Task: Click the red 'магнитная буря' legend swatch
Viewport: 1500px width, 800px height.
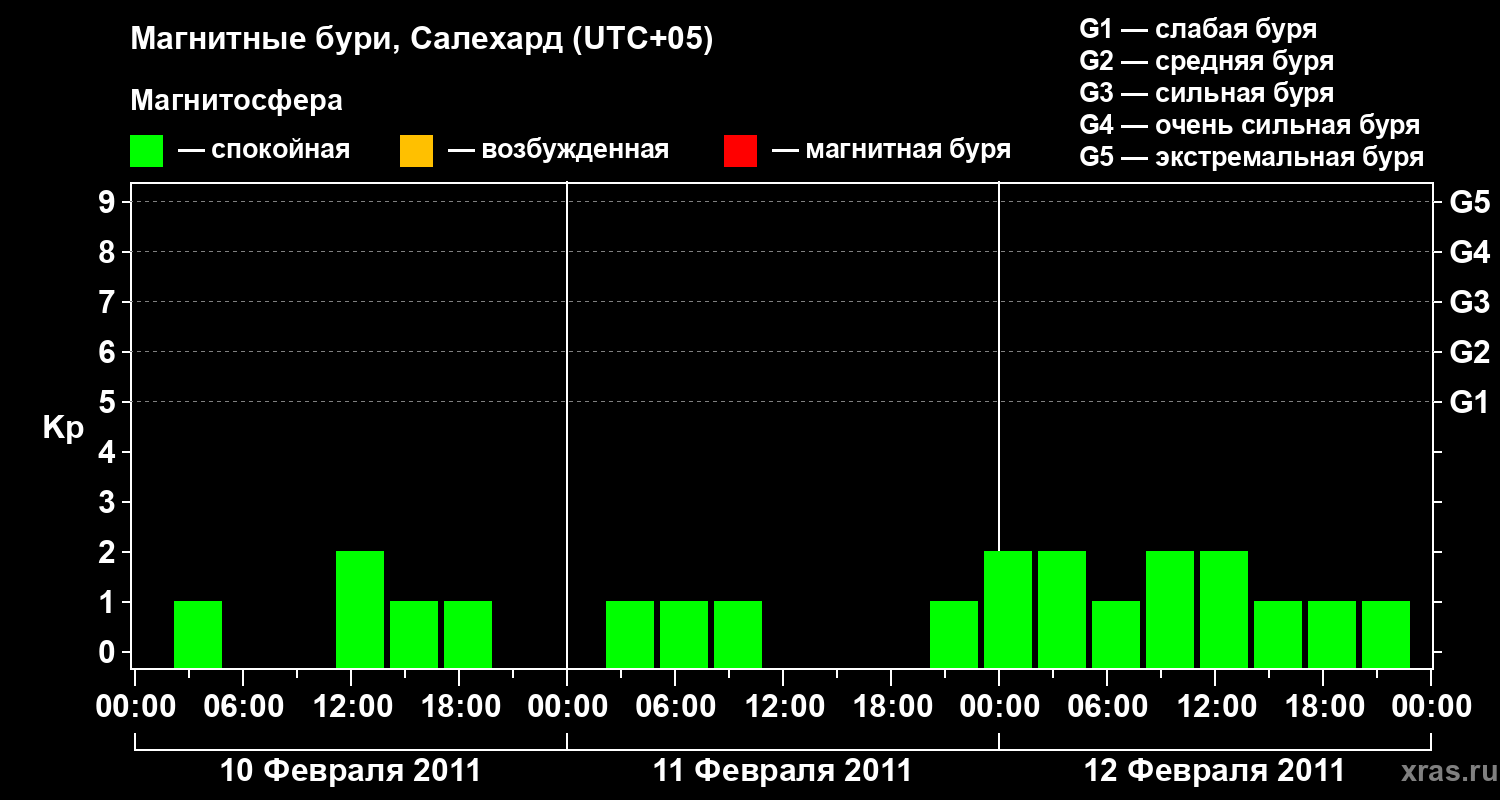Action: [740, 151]
